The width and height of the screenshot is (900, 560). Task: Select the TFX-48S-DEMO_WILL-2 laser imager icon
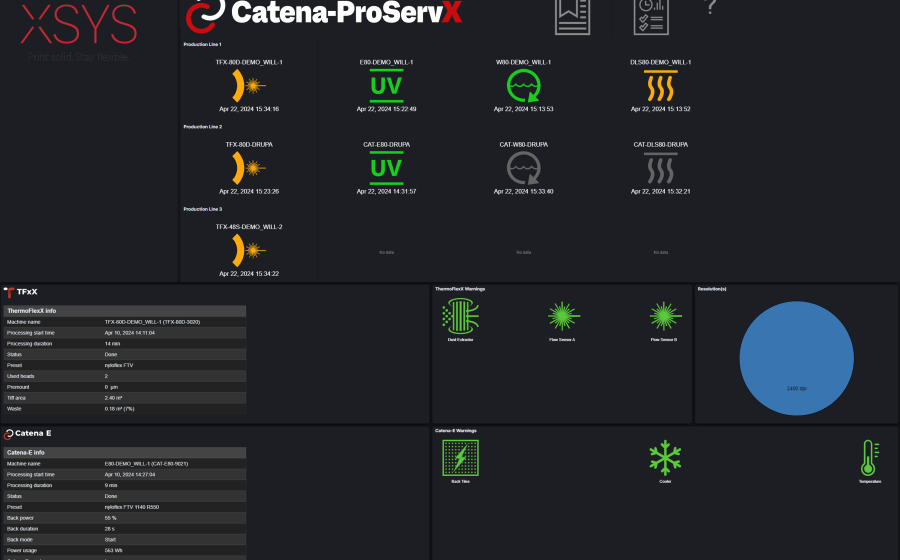click(249, 250)
